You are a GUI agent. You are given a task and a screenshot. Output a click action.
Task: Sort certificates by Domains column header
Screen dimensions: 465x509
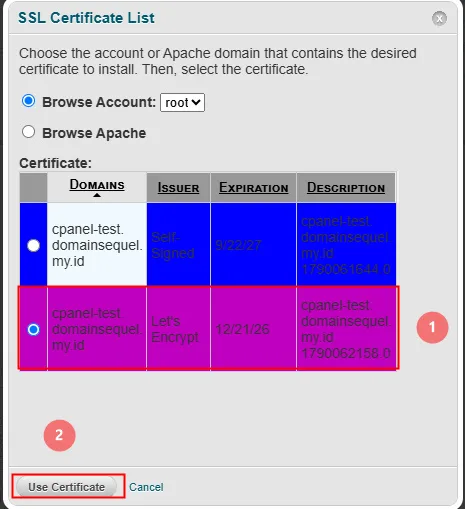click(97, 184)
